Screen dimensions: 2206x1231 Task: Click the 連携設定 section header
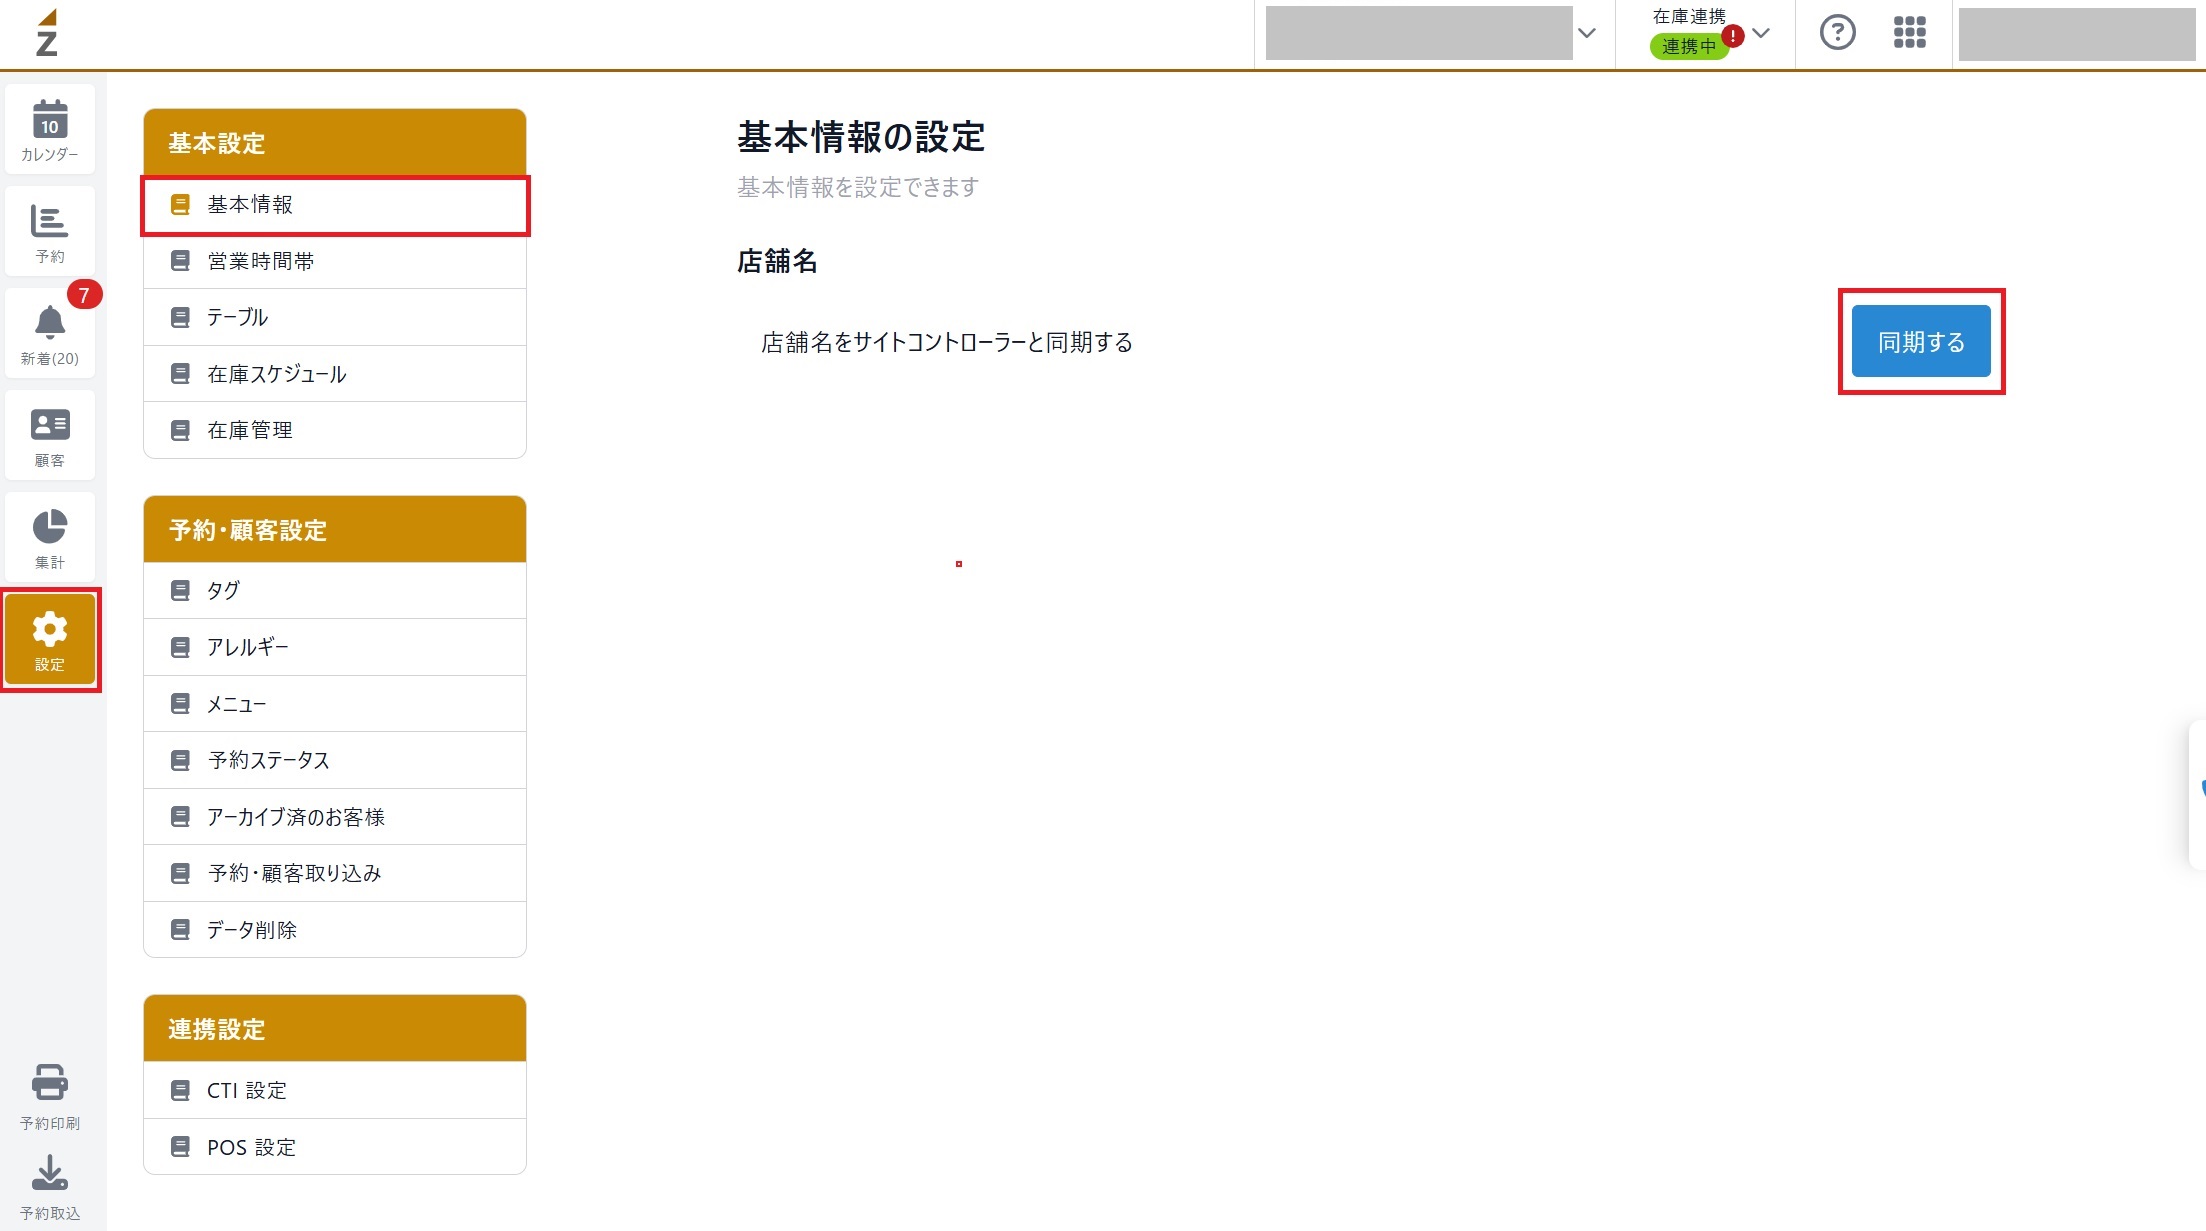click(x=335, y=1029)
